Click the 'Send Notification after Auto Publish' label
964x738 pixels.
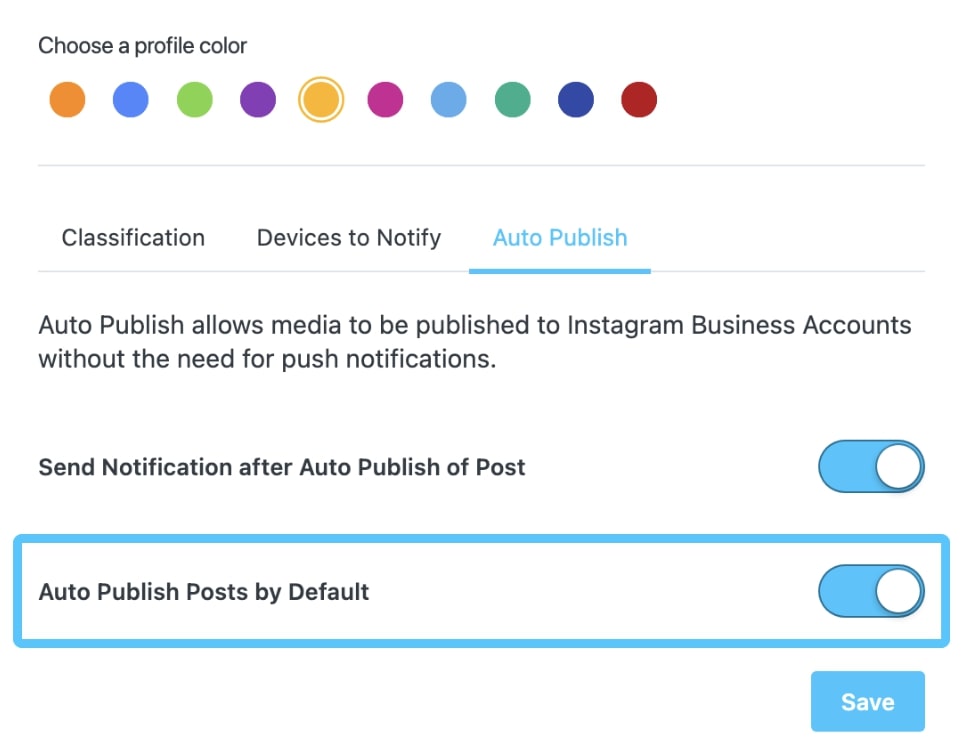click(x=282, y=467)
